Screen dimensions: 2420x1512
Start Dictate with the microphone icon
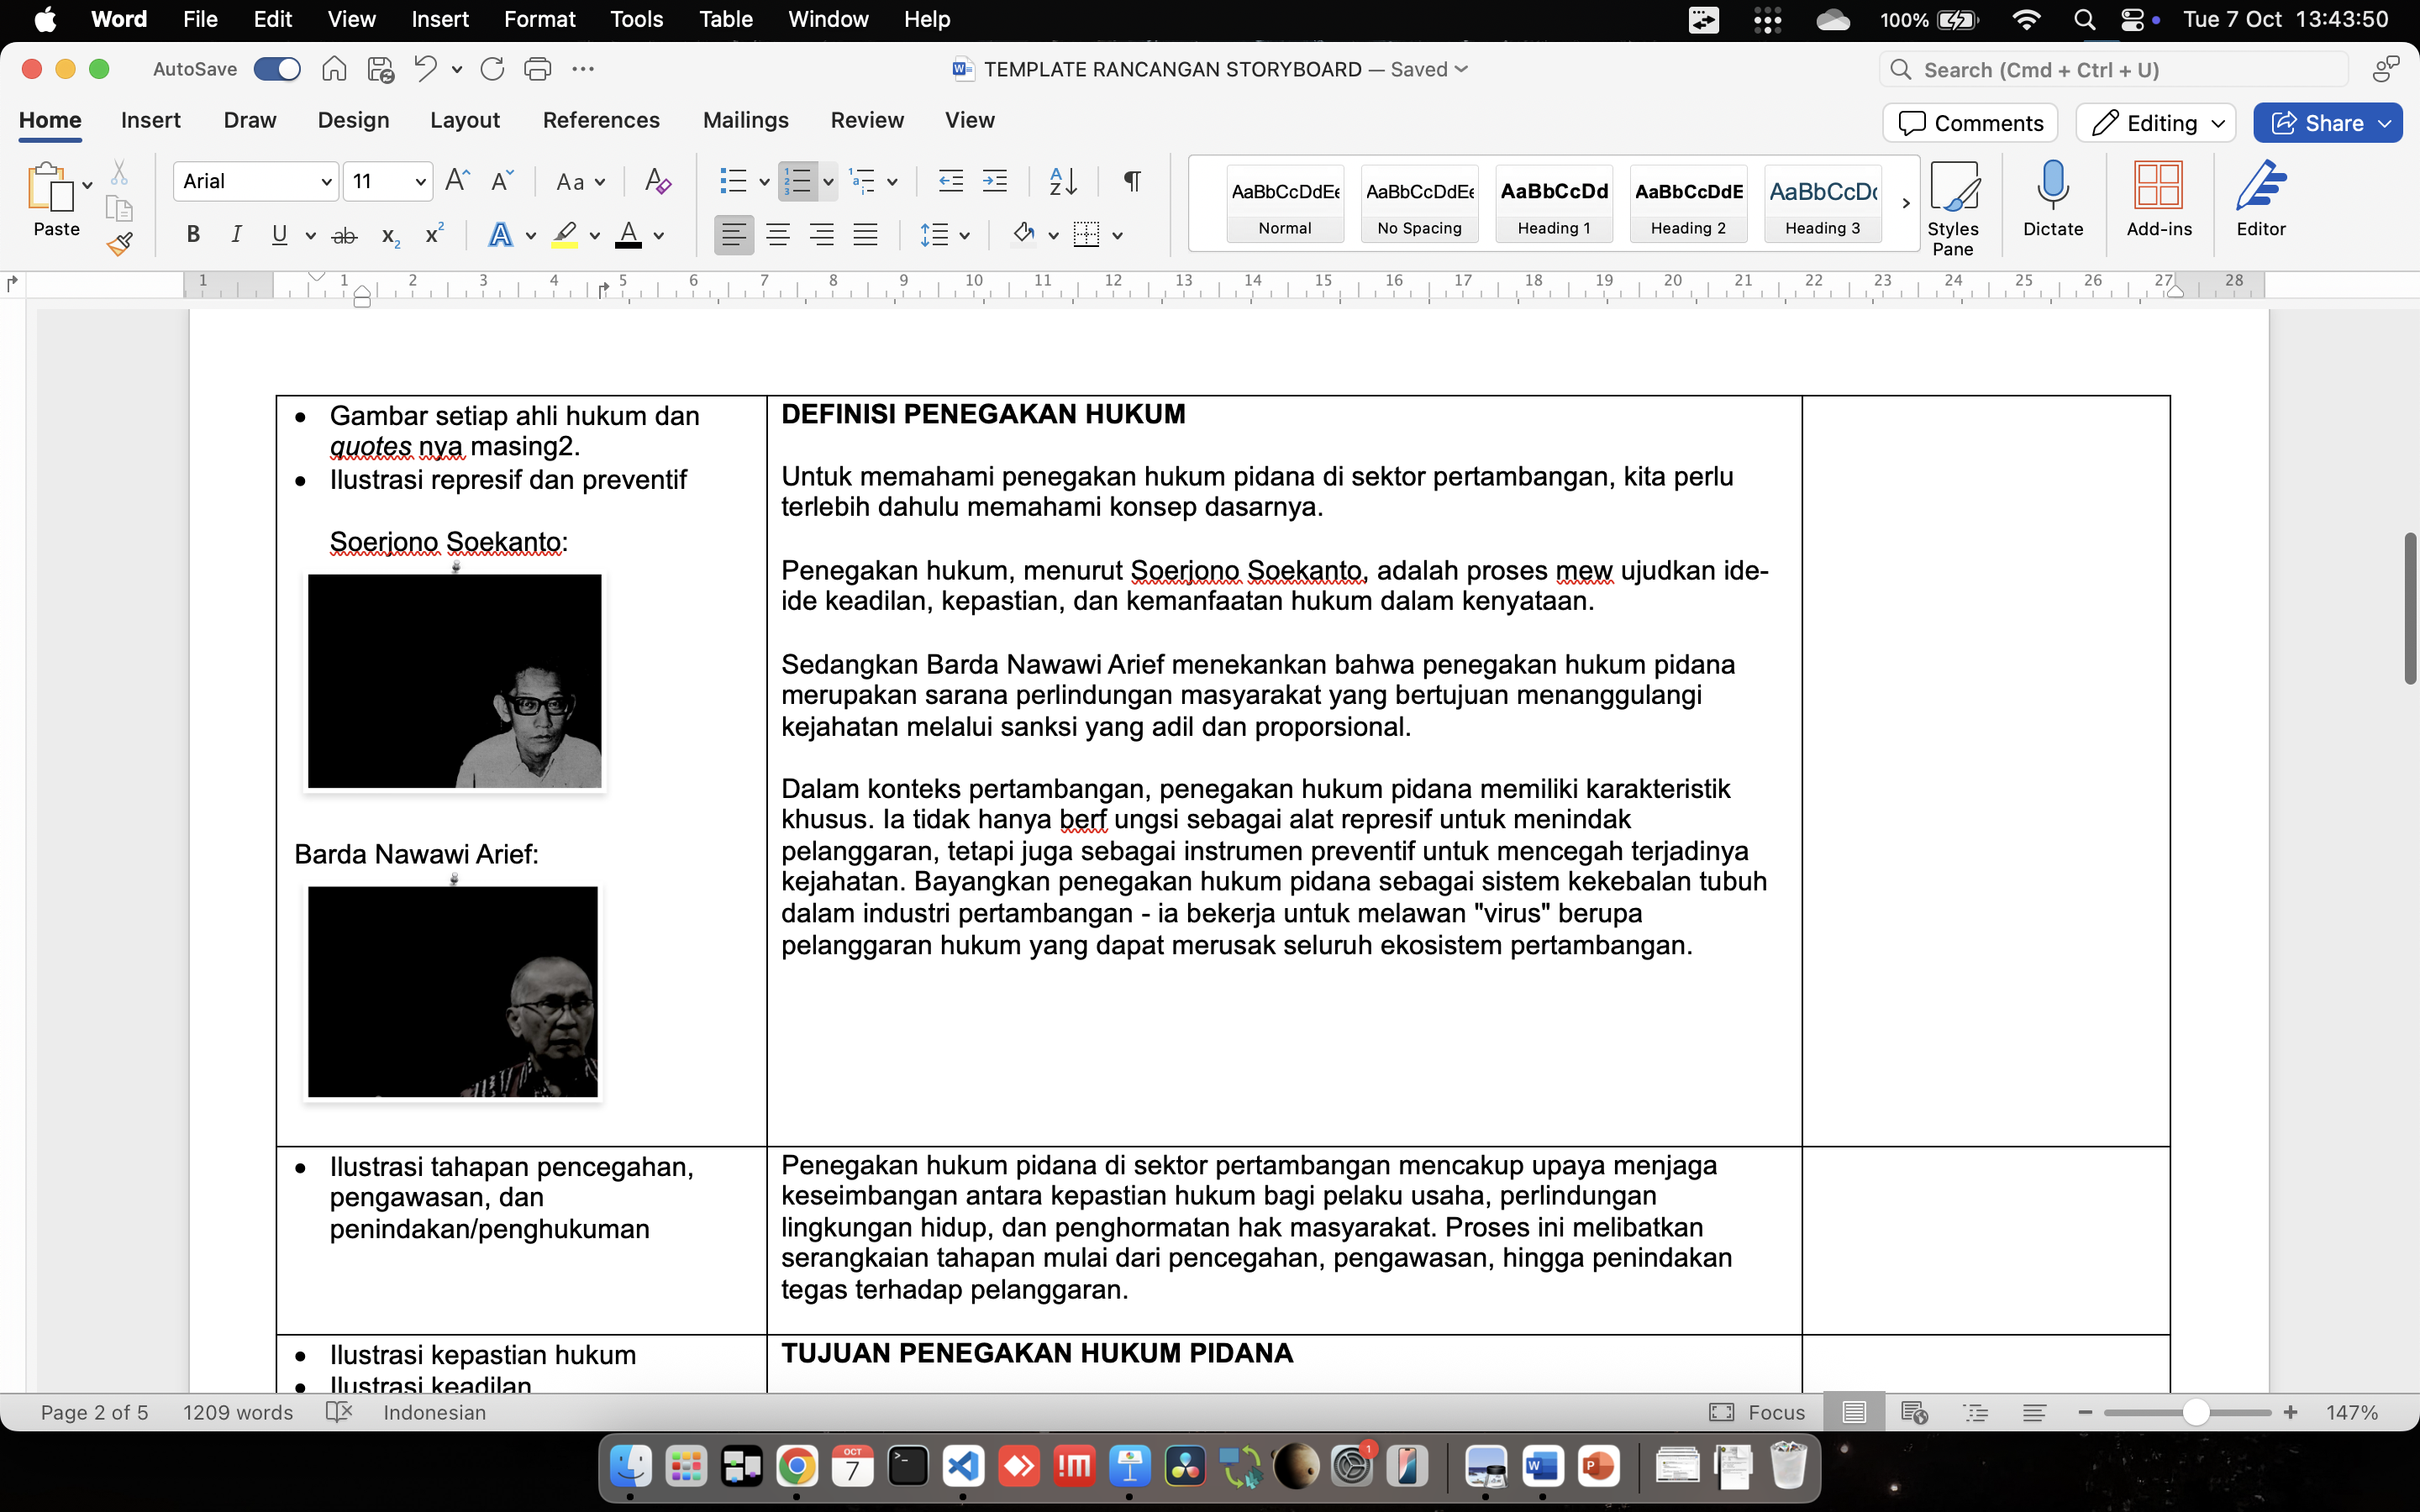pyautogui.click(x=2052, y=199)
